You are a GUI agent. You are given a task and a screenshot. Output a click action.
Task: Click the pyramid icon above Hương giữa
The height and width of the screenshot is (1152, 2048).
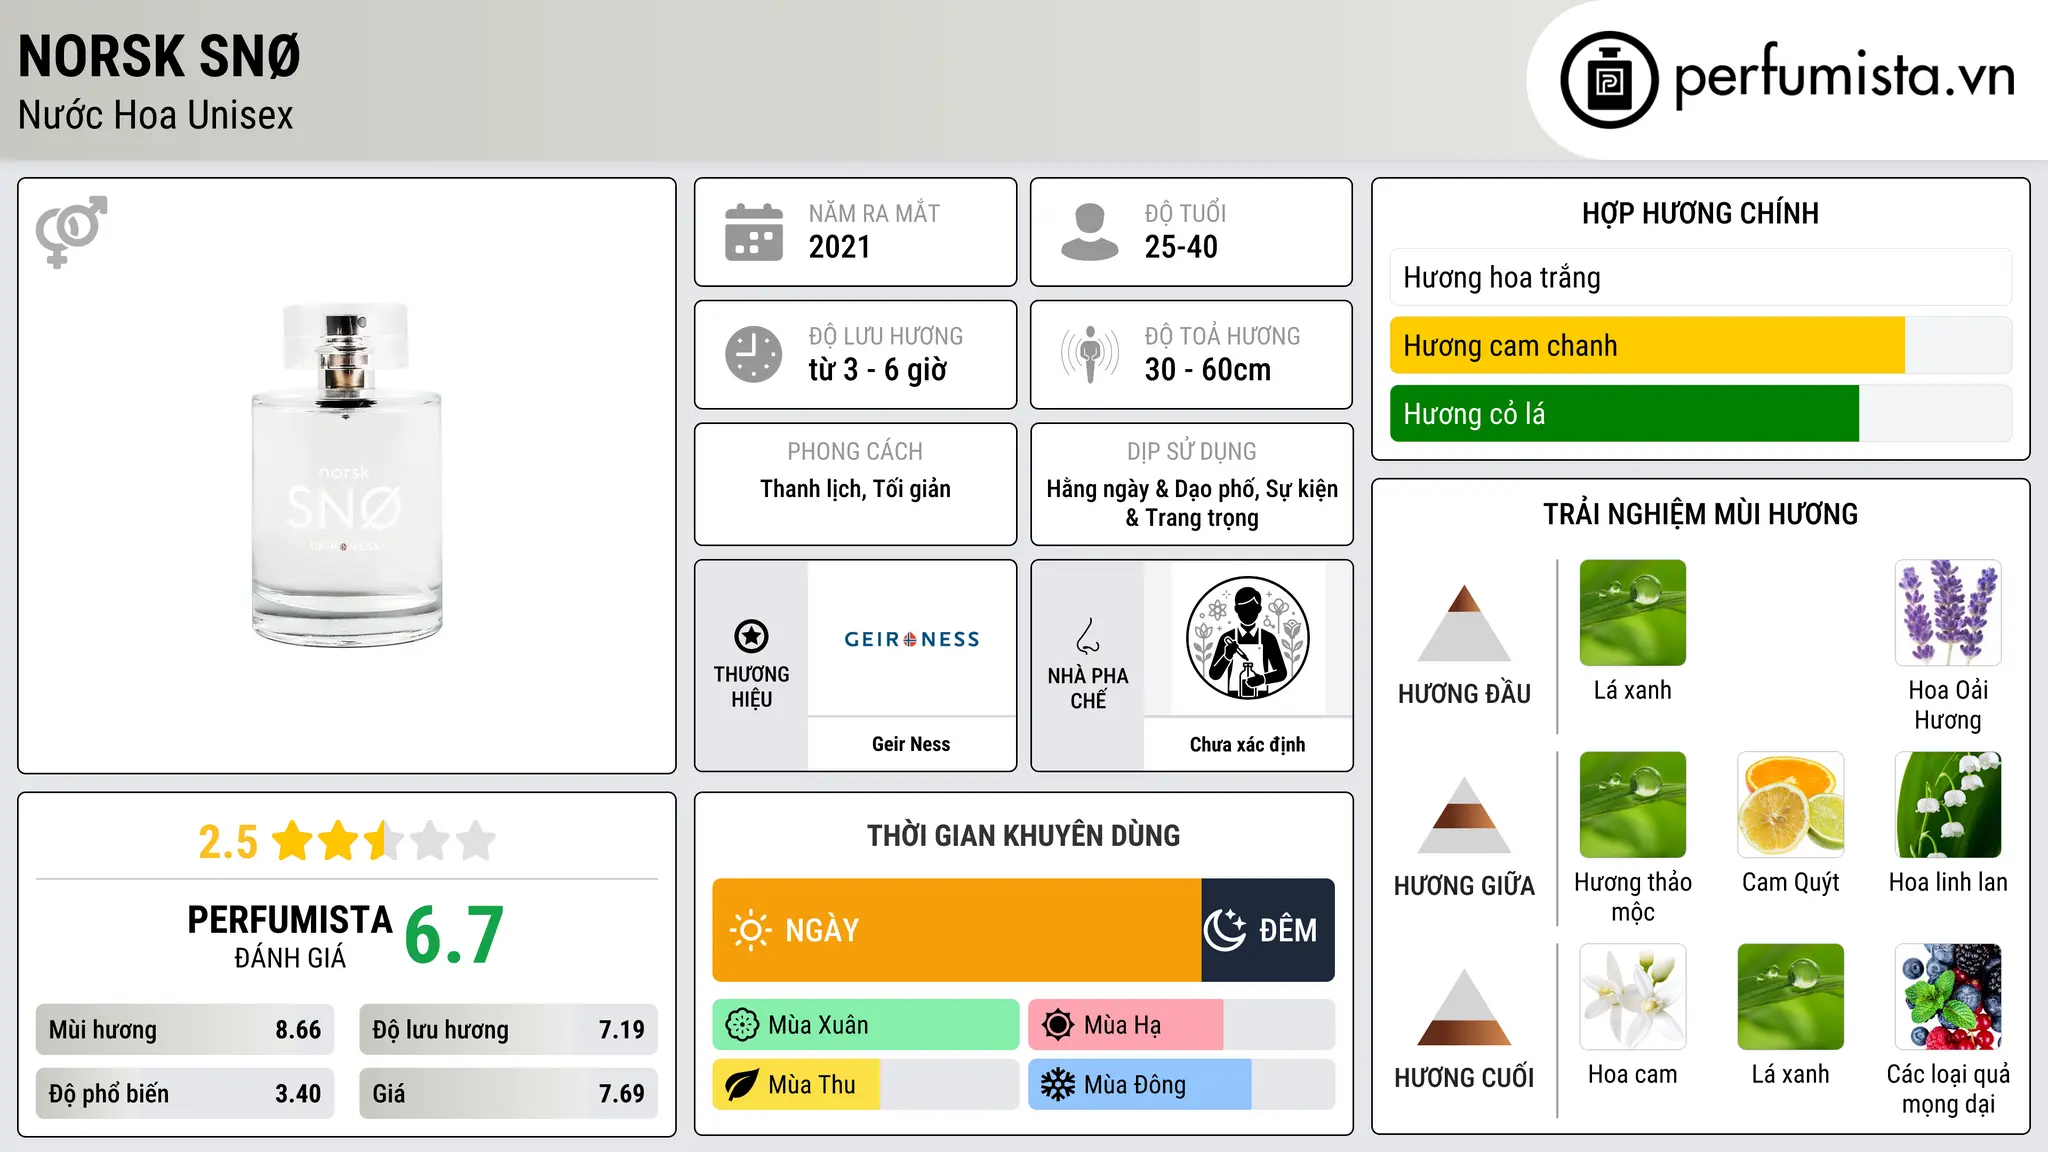(1464, 815)
